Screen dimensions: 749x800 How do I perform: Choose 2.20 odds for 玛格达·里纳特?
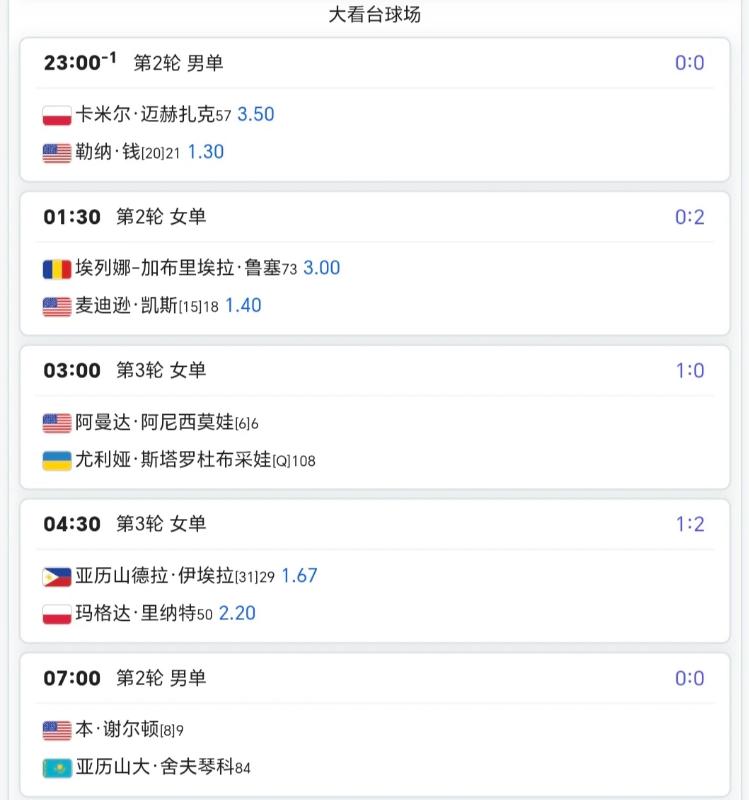237,613
